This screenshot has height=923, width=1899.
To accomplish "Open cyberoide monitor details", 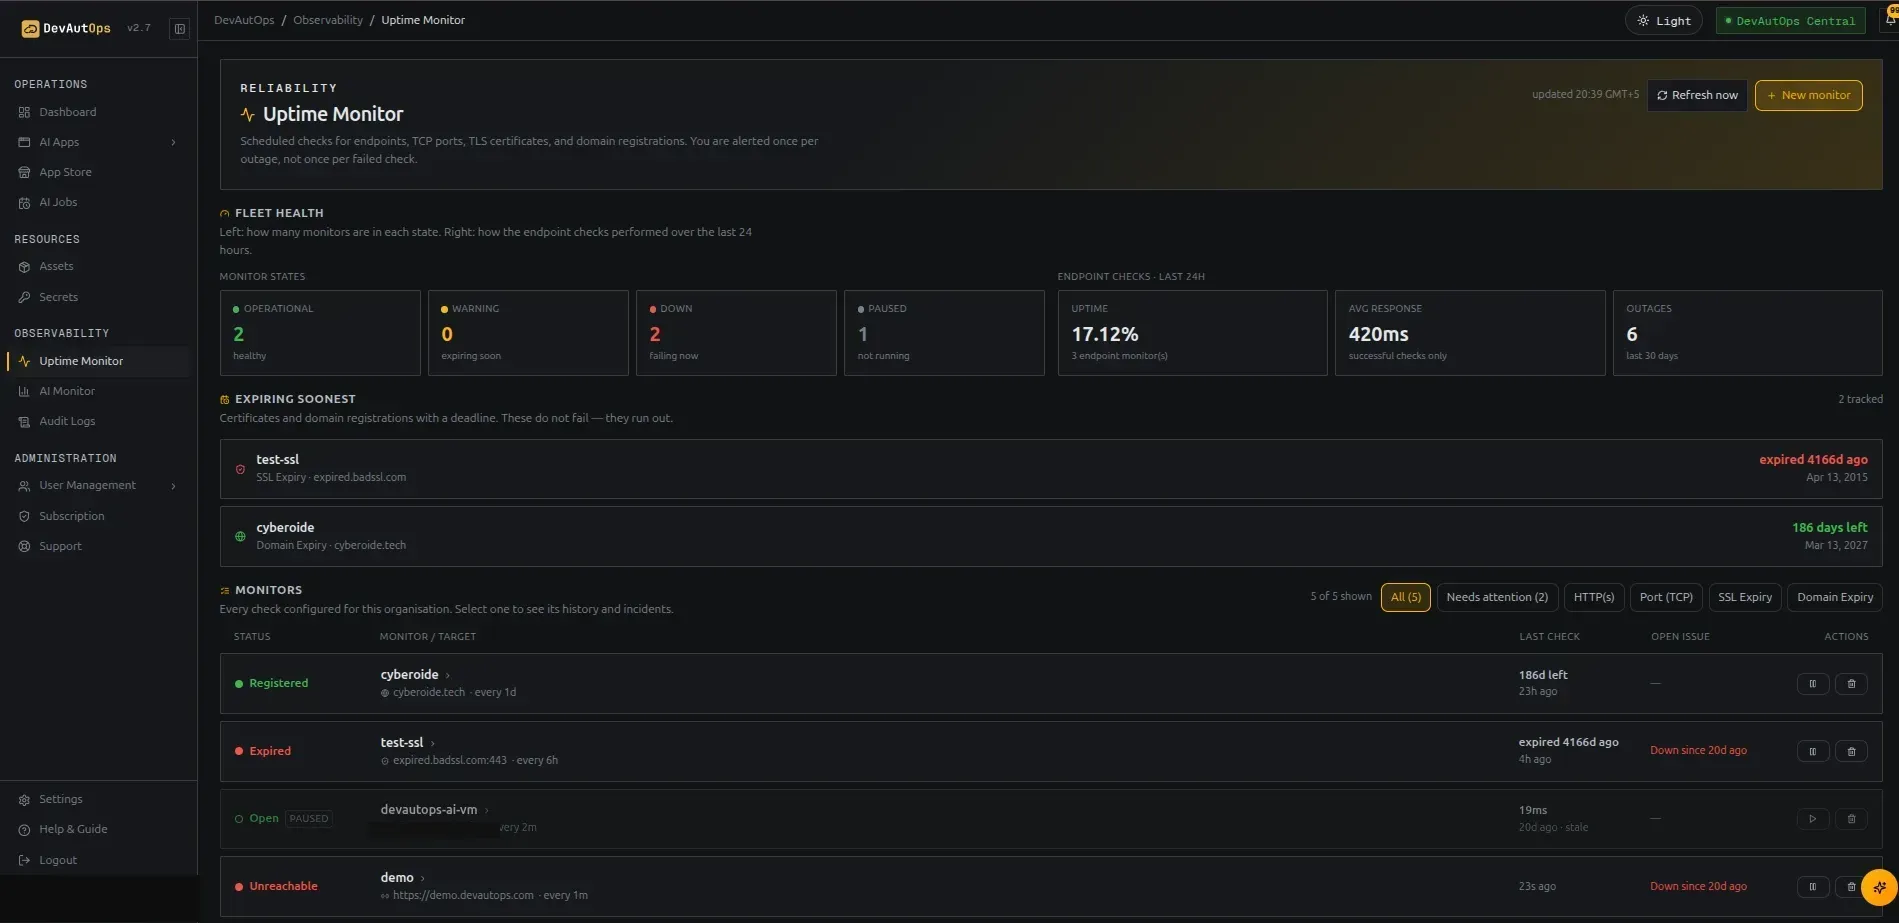I will click(409, 675).
